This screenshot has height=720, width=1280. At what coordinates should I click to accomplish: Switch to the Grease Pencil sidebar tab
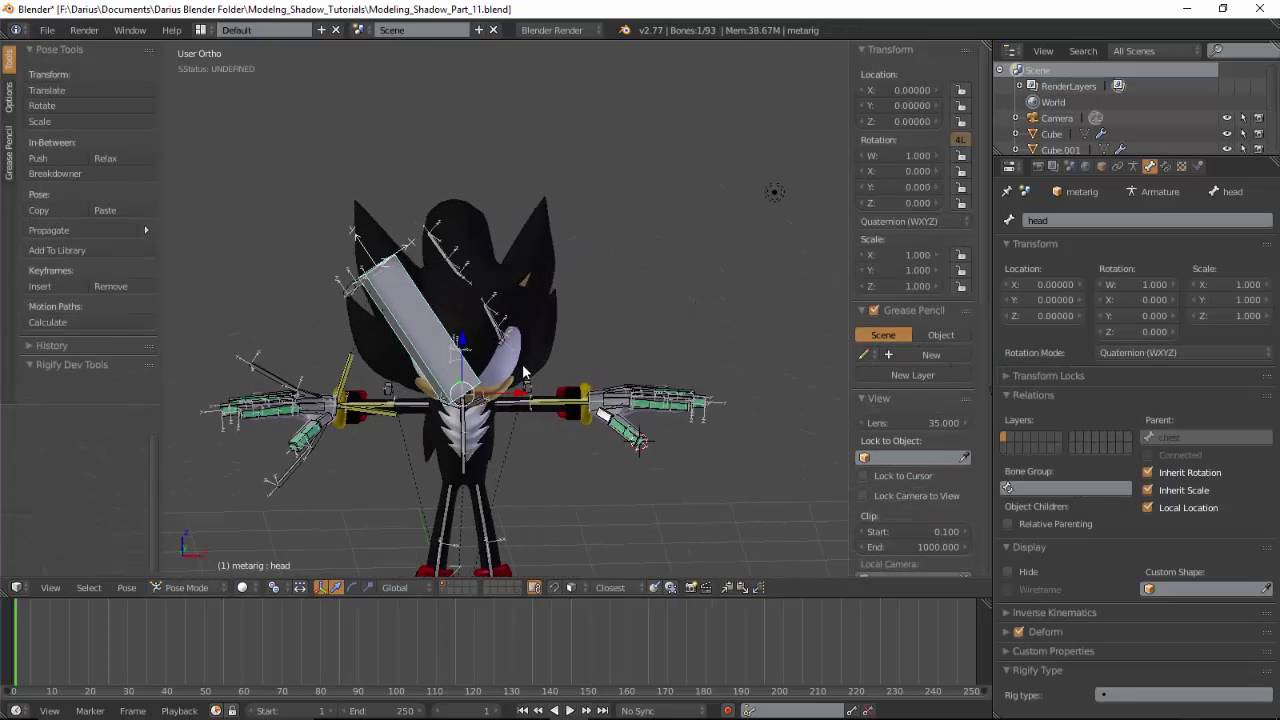[9, 152]
